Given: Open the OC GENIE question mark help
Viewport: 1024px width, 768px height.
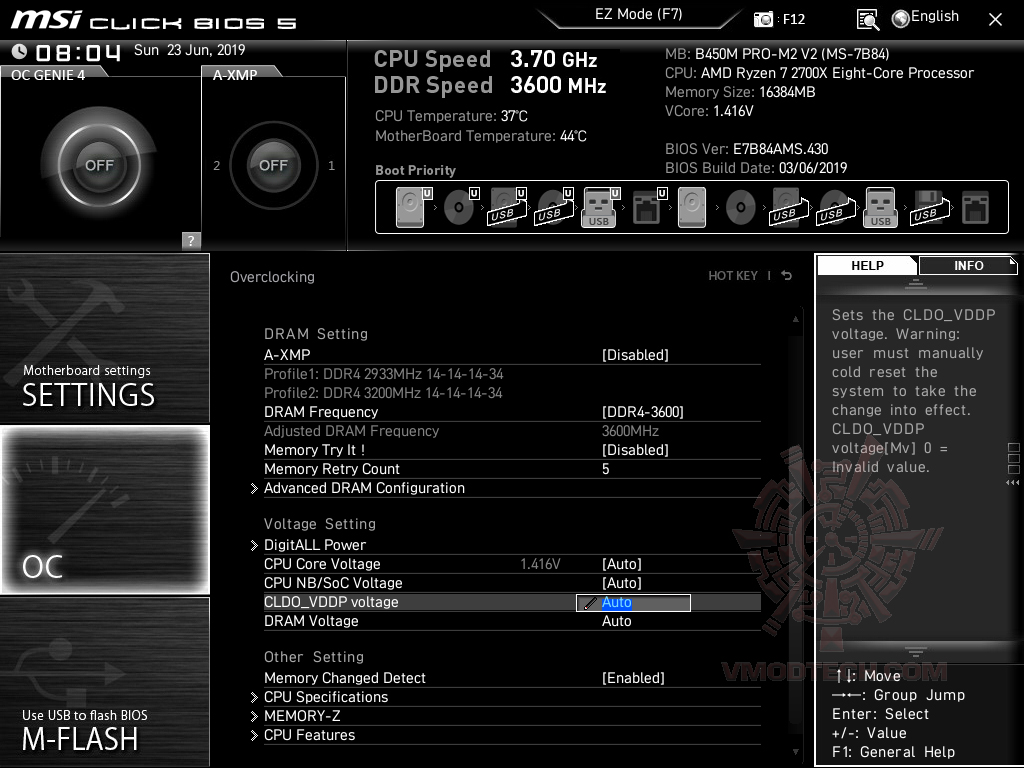Looking at the screenshot, I should point(191,240).
